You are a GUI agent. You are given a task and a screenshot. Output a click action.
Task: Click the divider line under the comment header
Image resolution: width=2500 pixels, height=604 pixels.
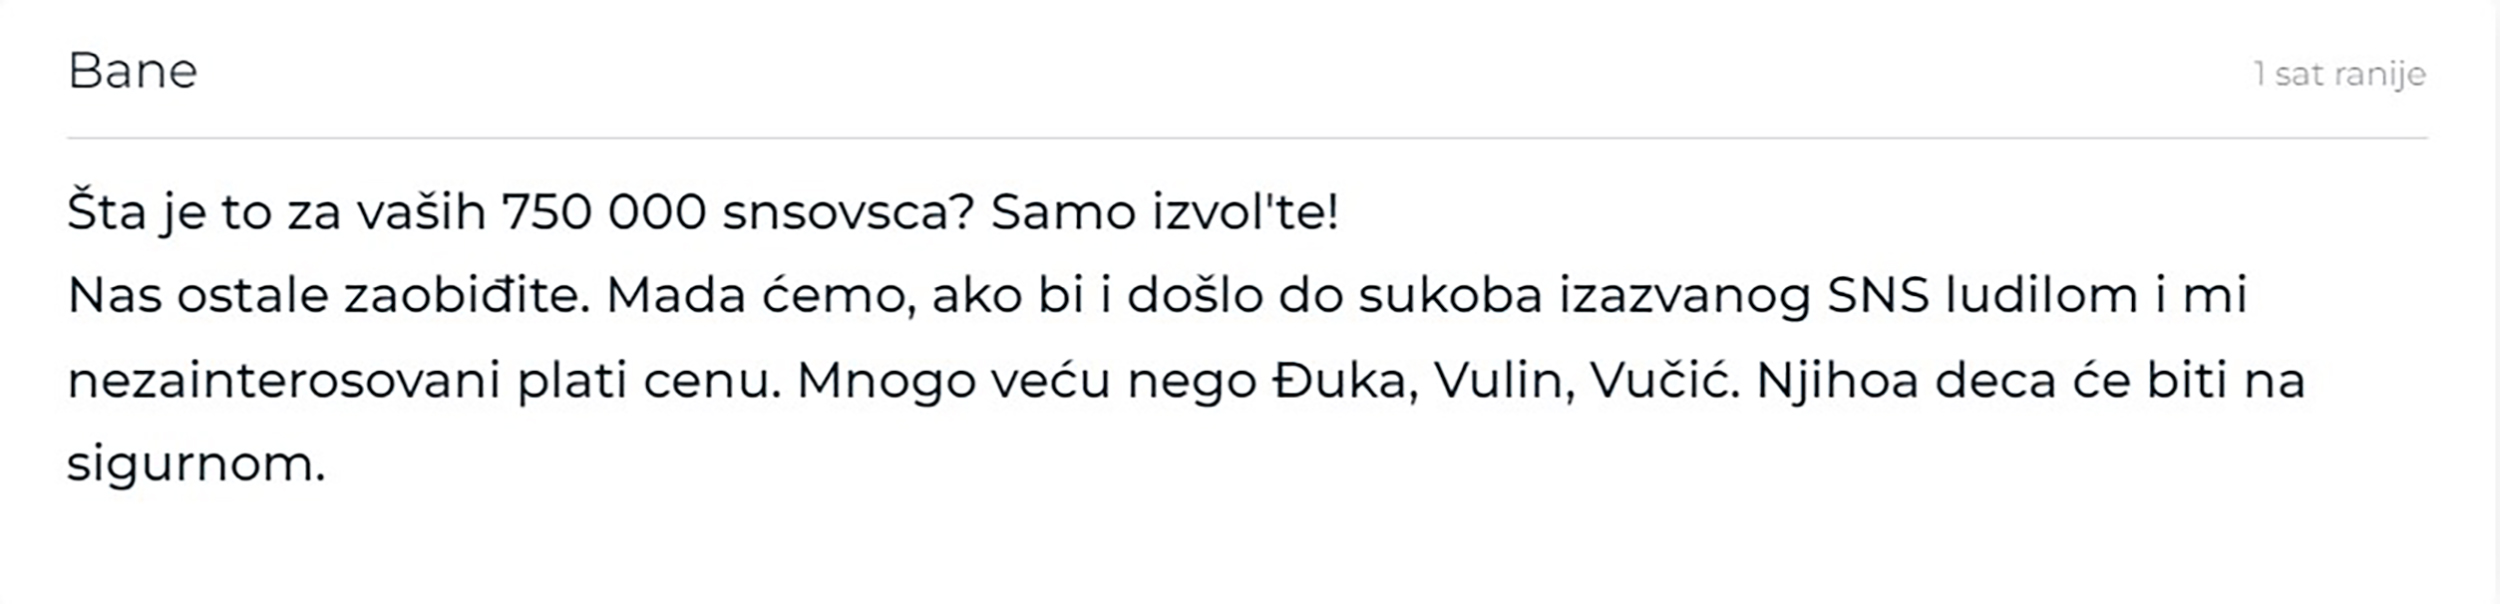tap(1246, 138)
